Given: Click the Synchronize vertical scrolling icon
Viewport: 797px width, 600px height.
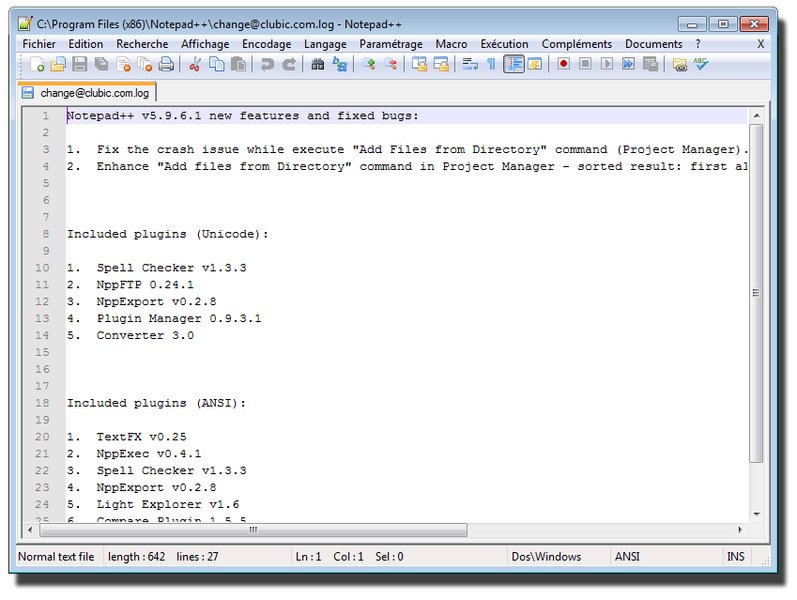Looking at the screenshot, I should [419, 65].
